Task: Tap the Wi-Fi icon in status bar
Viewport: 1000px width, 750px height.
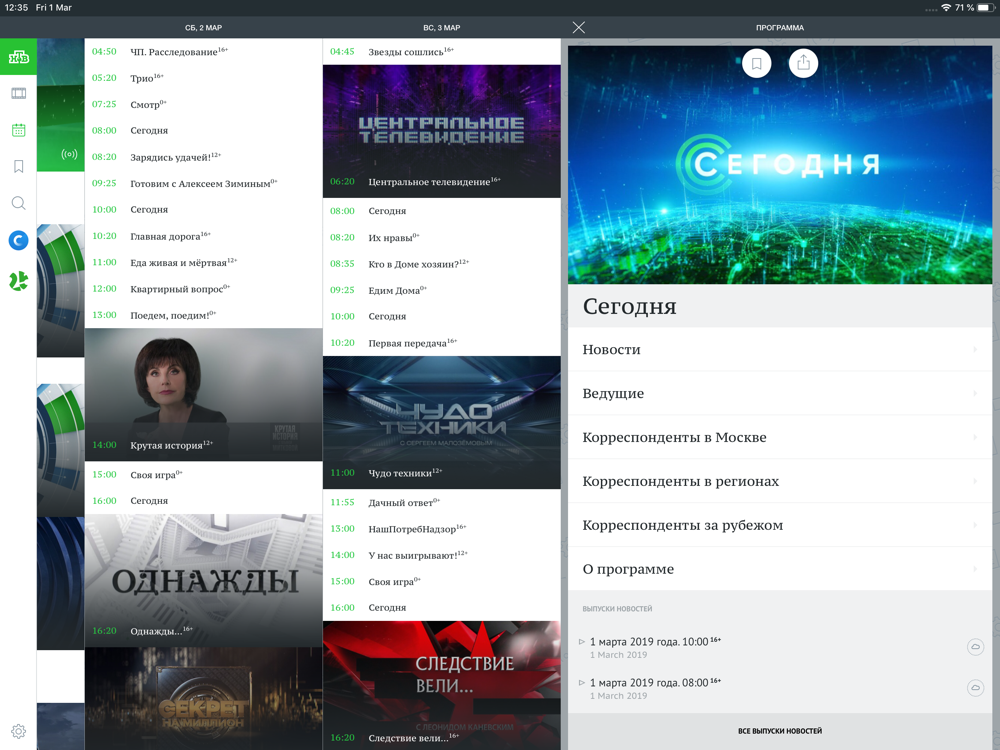Action: pos(946,8)
